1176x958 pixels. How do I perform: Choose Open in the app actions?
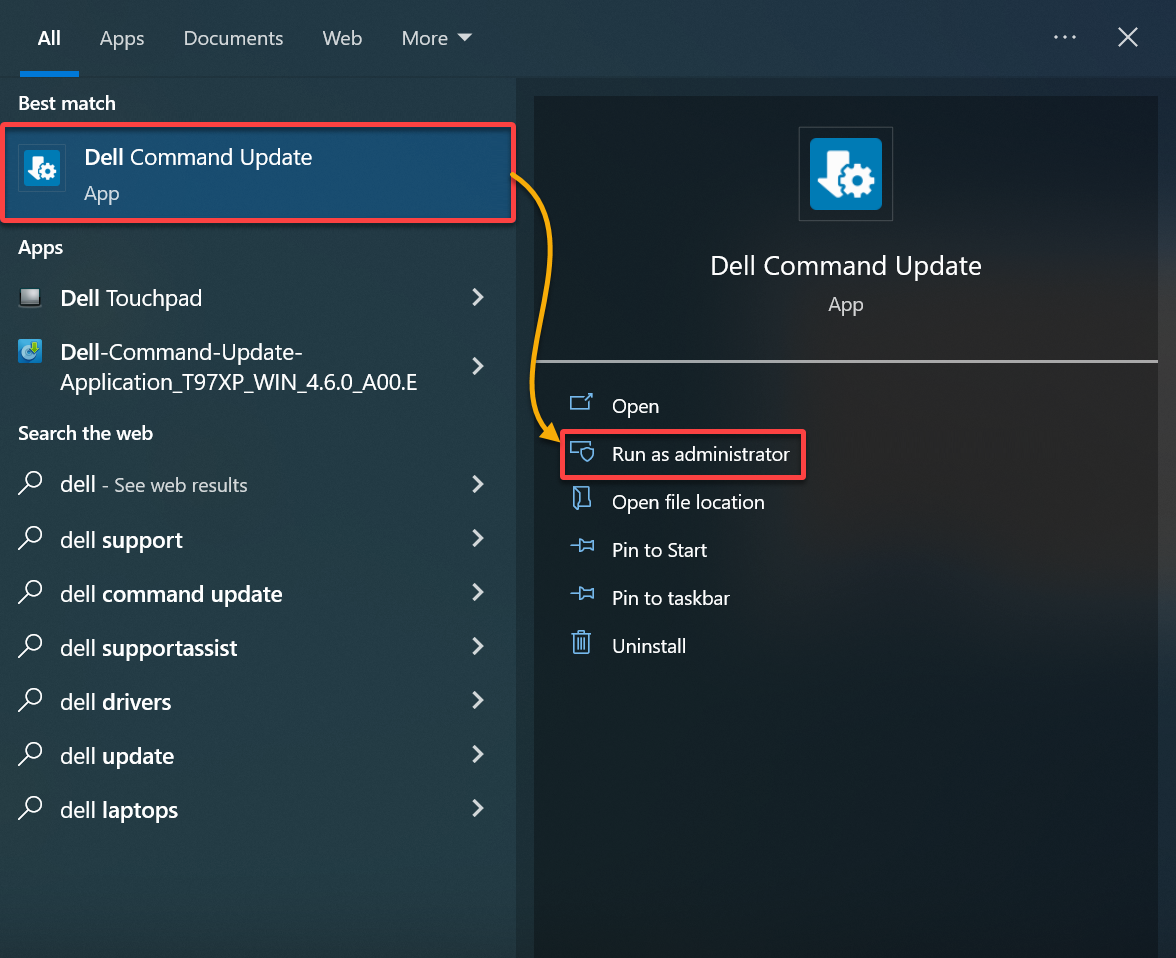(x=635, y=406)
